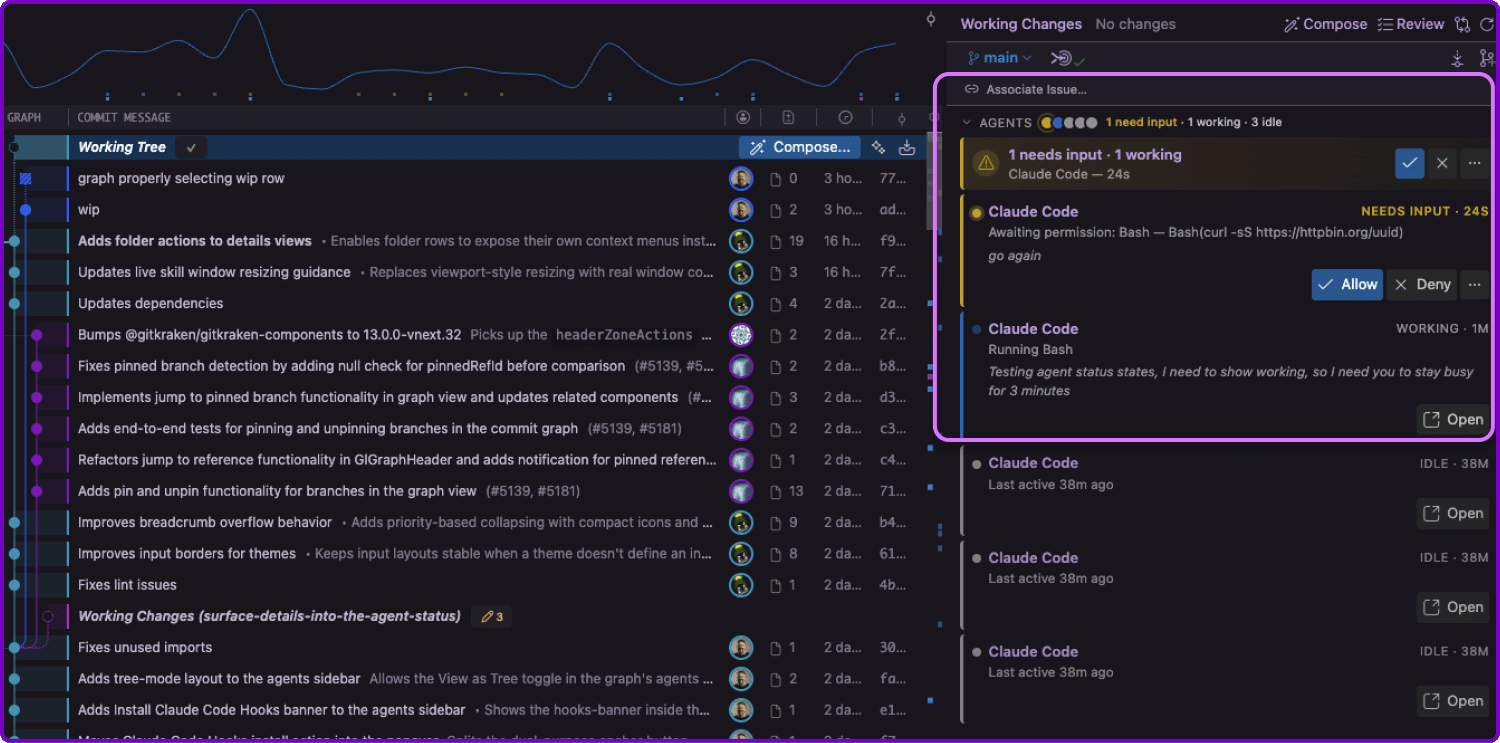Toggle the checkmark badge beside Working Tree
Viewport: 1500px width, 743px height.
click(190, 147)
